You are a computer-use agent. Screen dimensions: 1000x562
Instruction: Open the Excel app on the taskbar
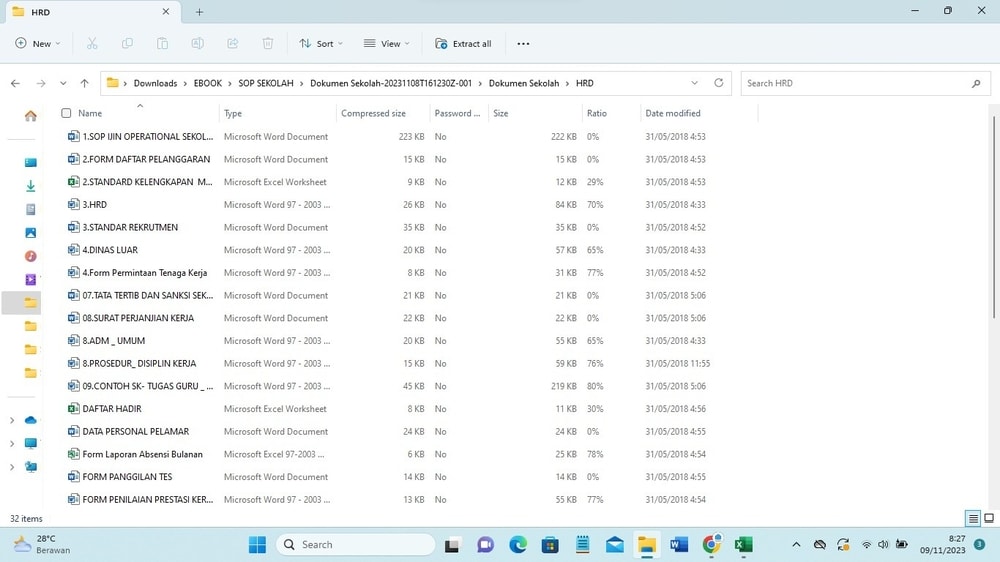coord(743,545)
